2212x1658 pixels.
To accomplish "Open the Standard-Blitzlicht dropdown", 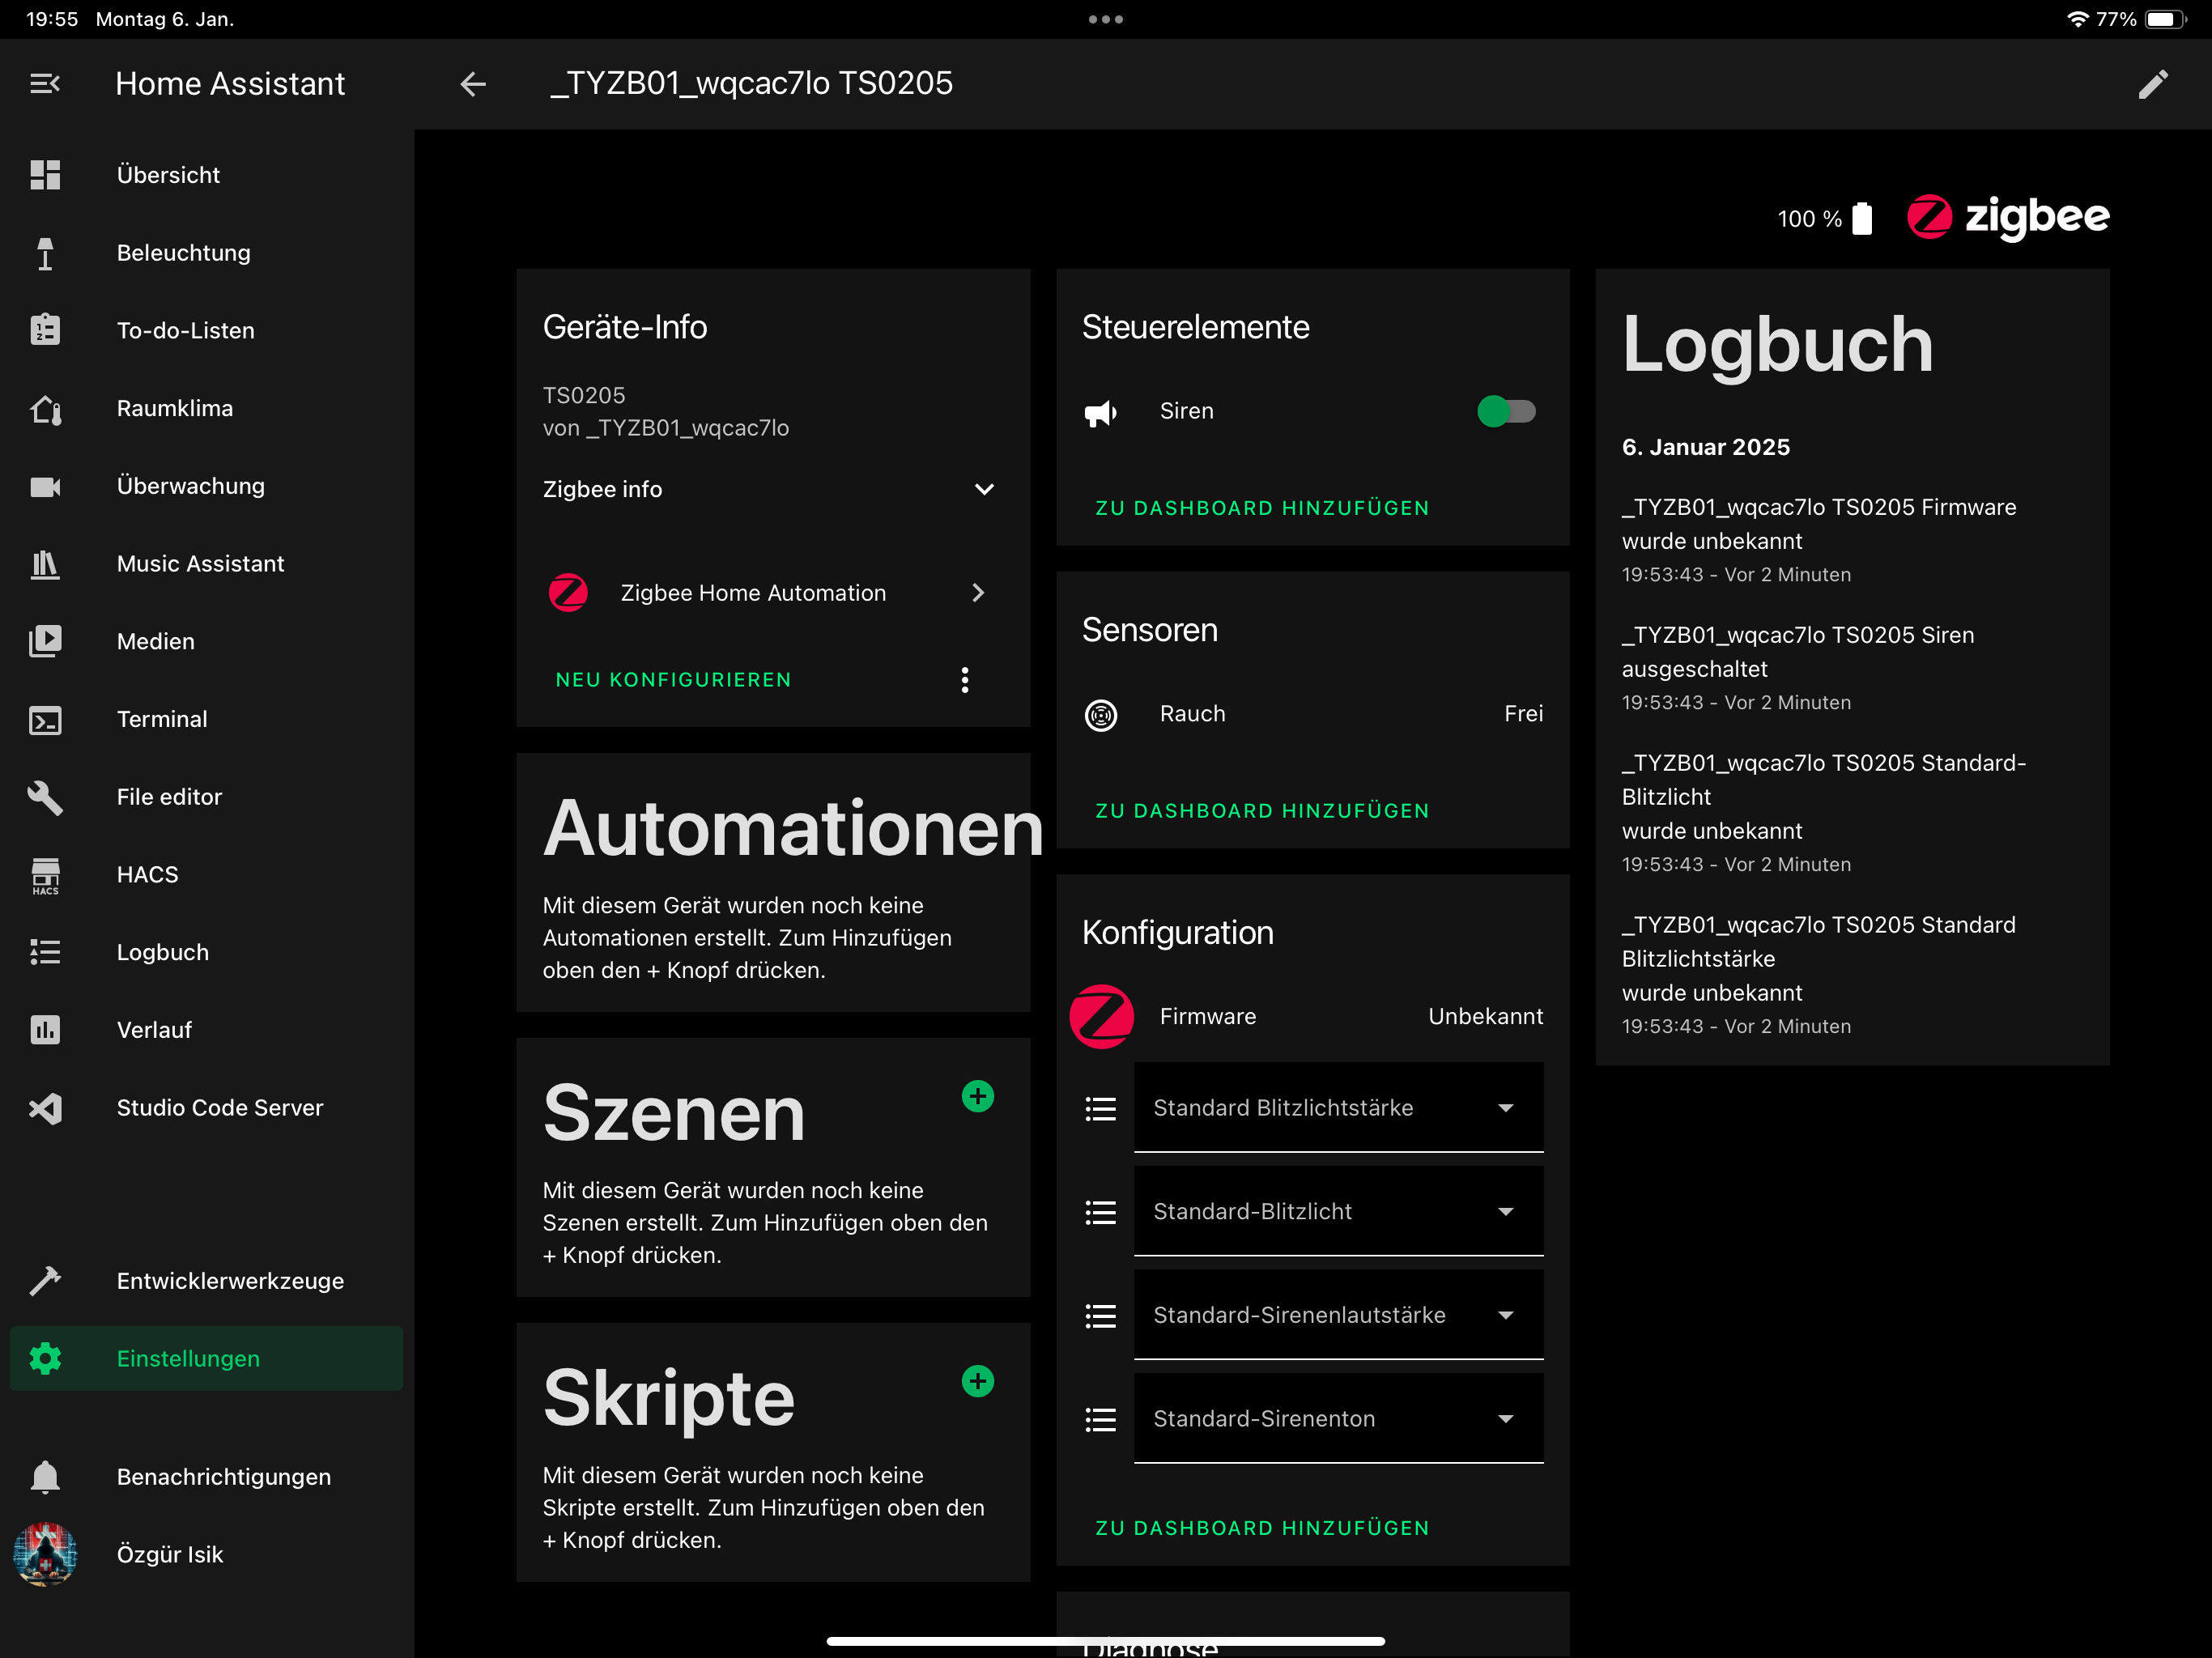I will (1338, 1211).
